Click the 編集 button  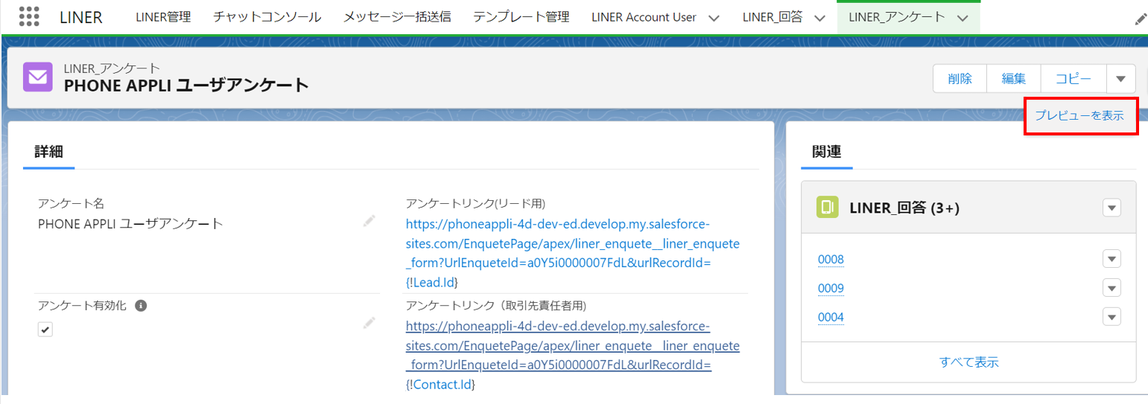(1014, 78)
